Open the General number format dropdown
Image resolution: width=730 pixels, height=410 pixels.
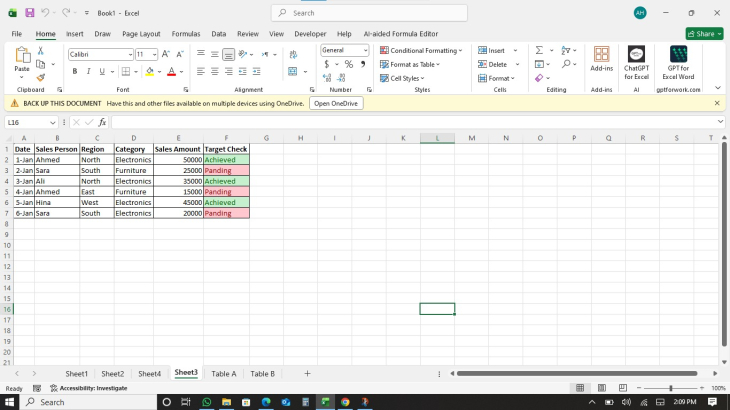point(365,50)
